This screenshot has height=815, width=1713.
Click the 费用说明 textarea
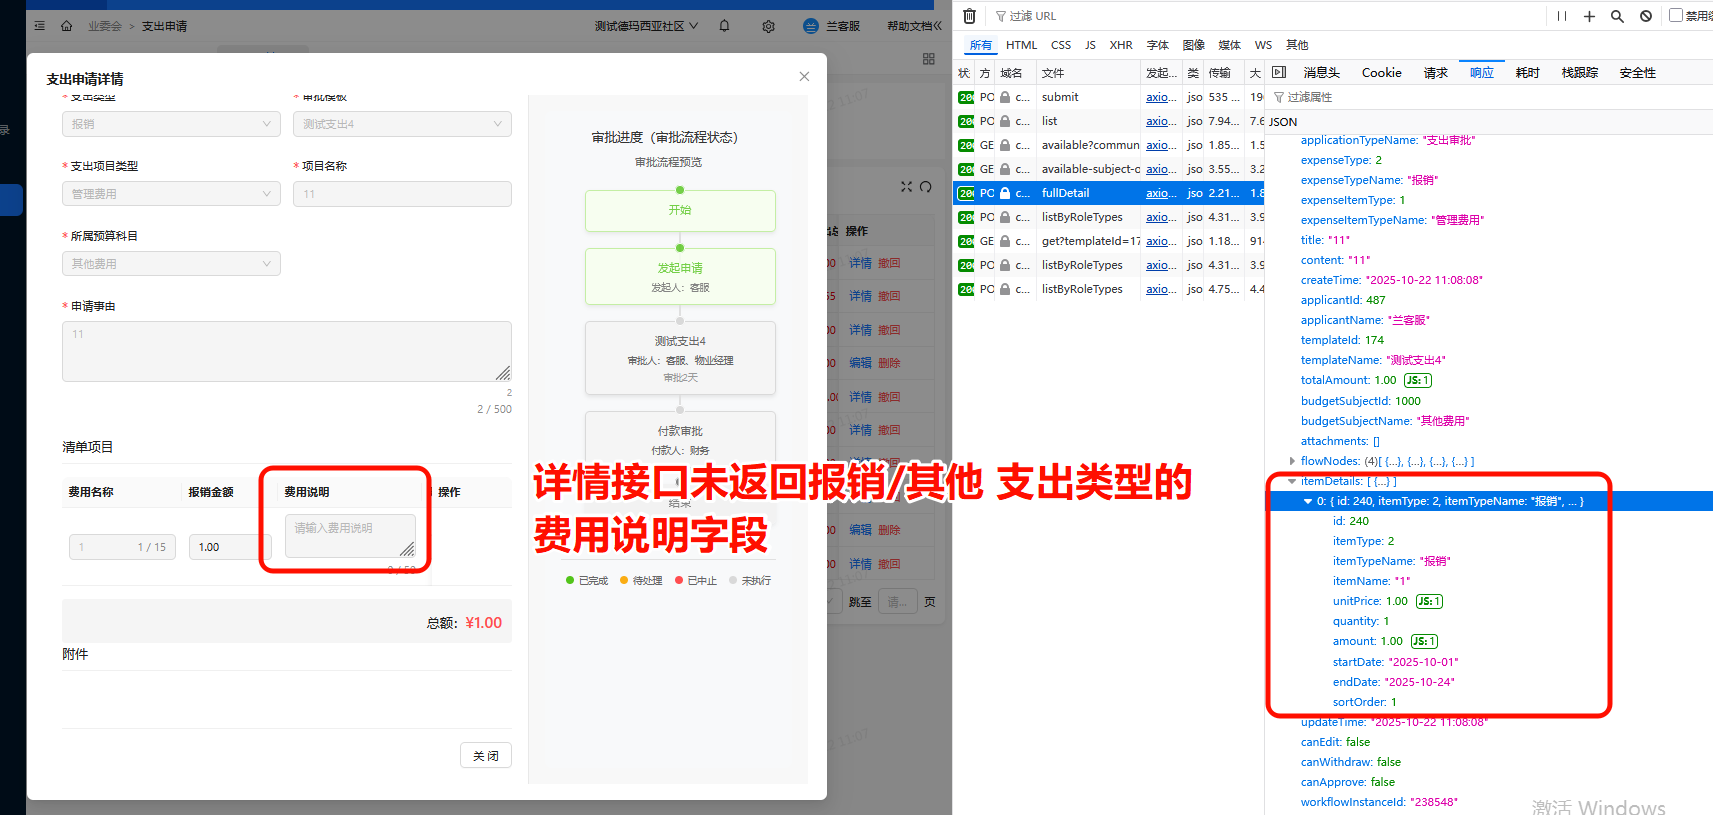point(350,536)
